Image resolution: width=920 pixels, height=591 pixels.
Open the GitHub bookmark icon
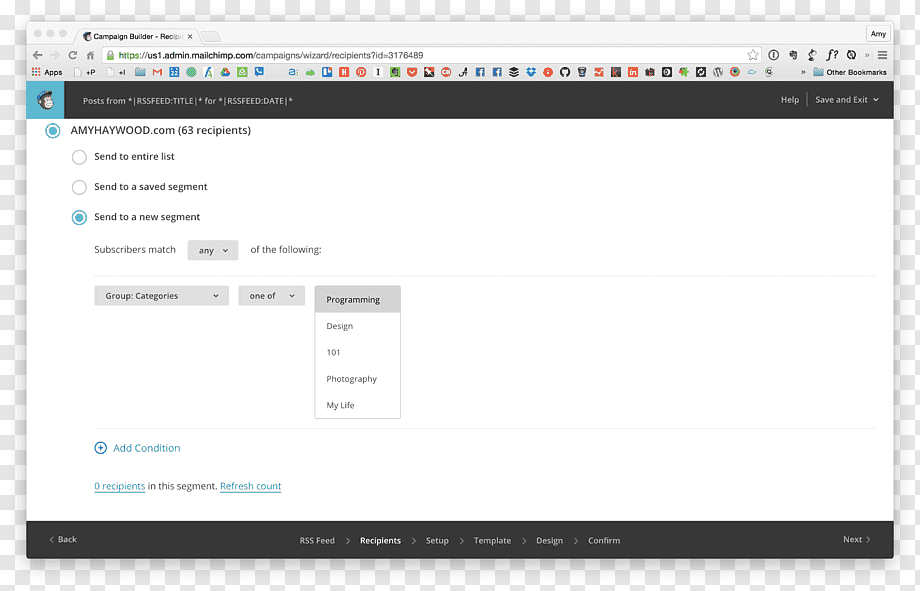(x=565, y=72)
